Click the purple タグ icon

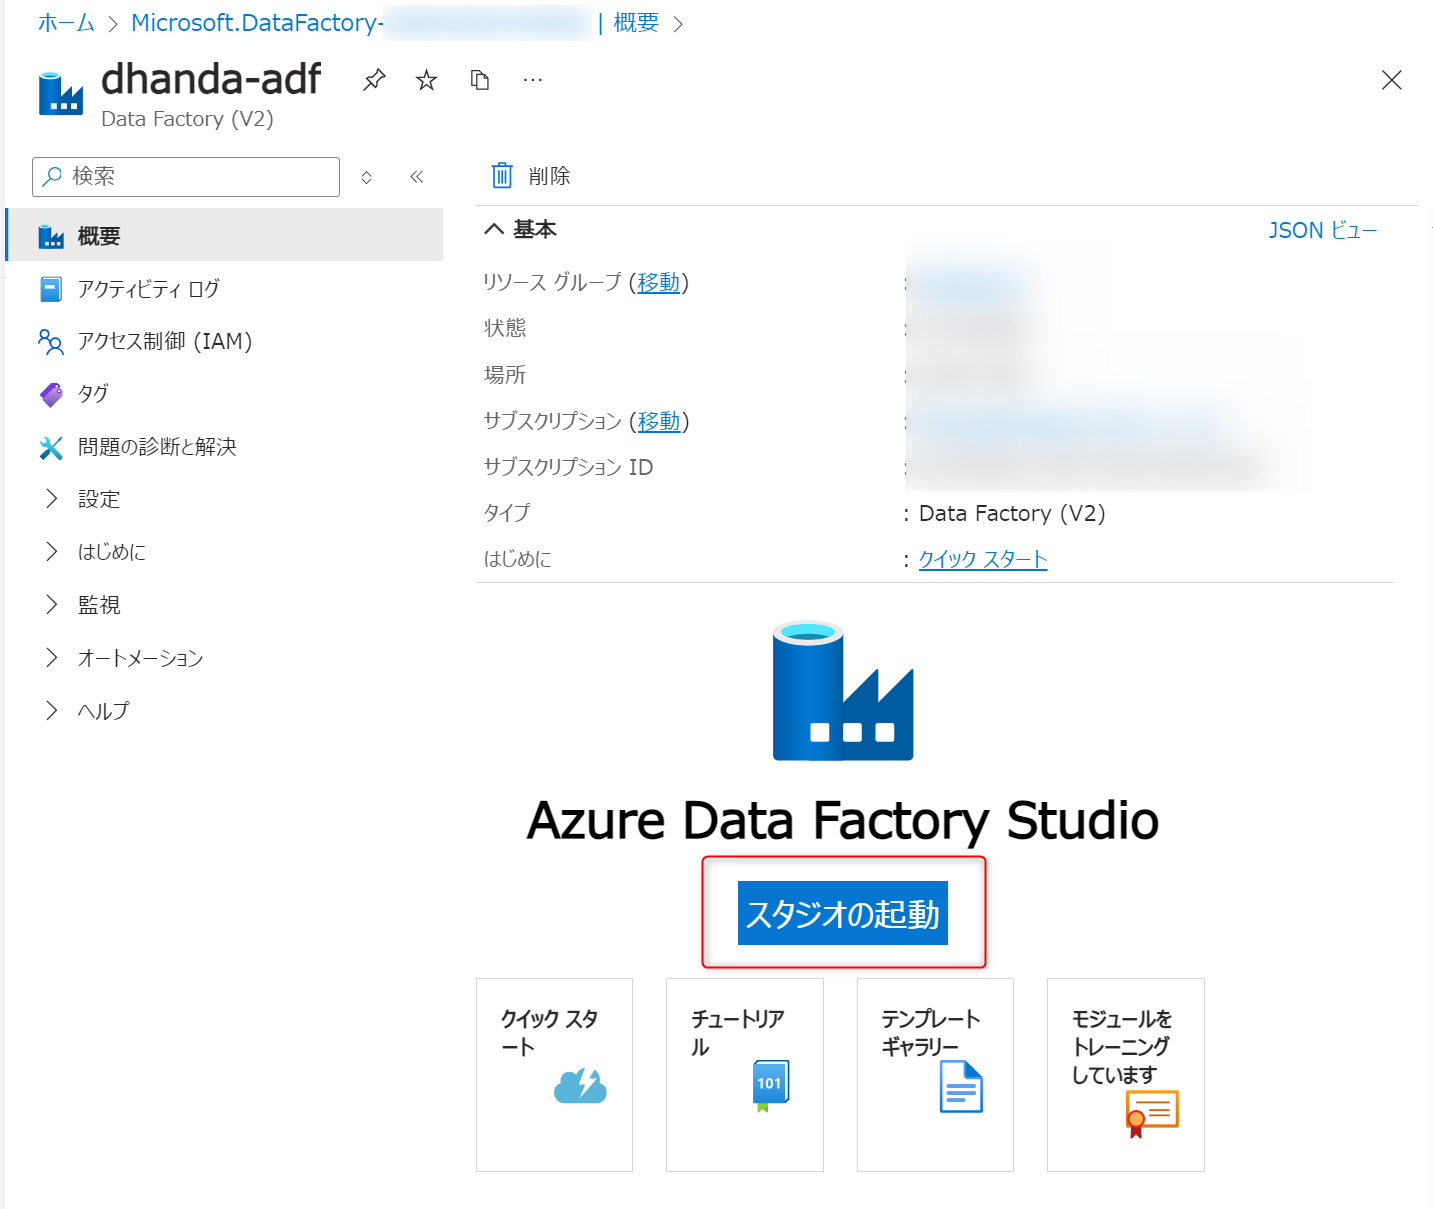click(51, 394)
